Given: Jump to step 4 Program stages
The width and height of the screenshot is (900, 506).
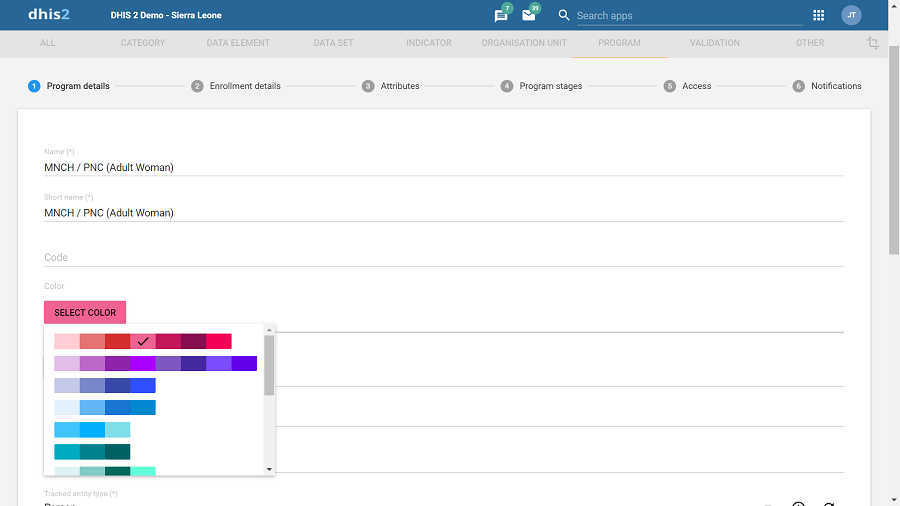Looking at the screenshot, I should (x=541, y=86).
